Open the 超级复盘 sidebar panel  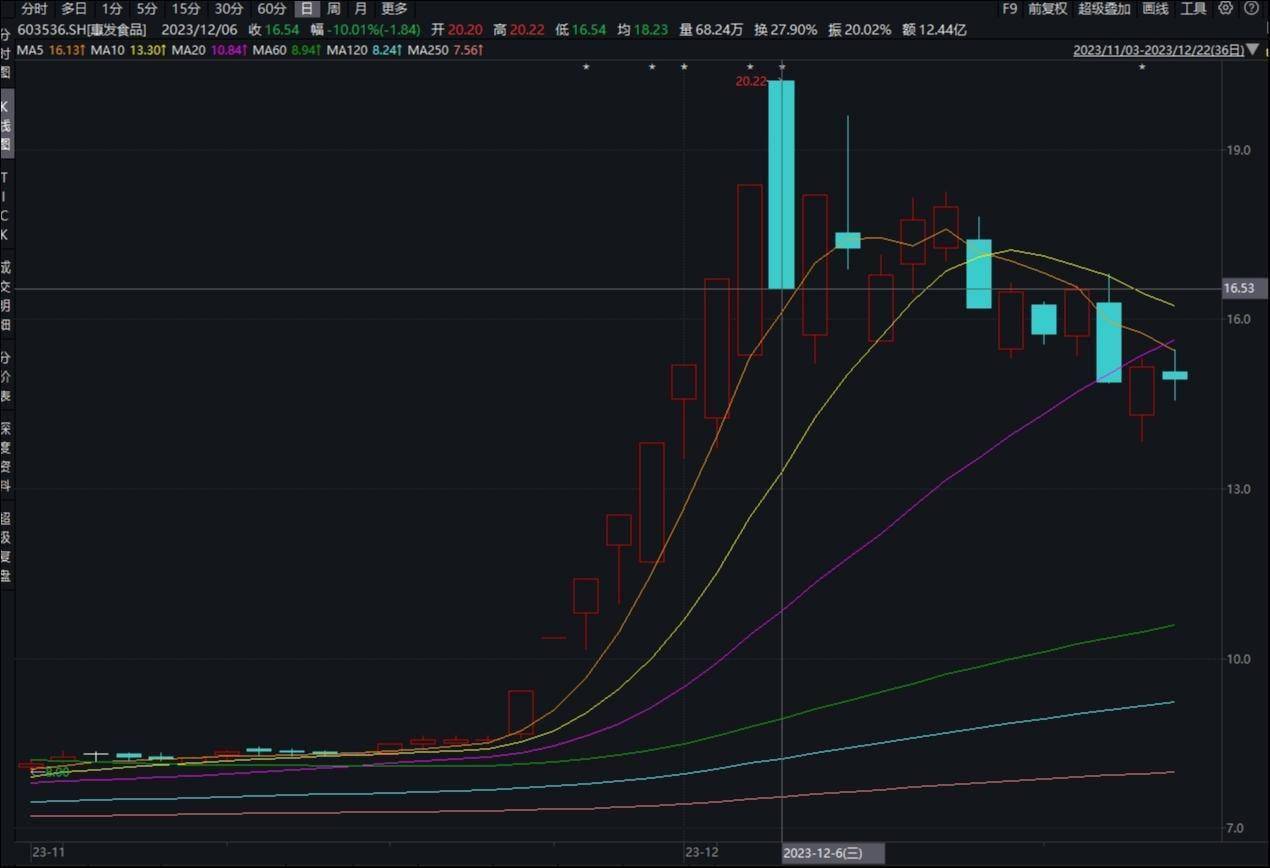click(x=5, y=547)
